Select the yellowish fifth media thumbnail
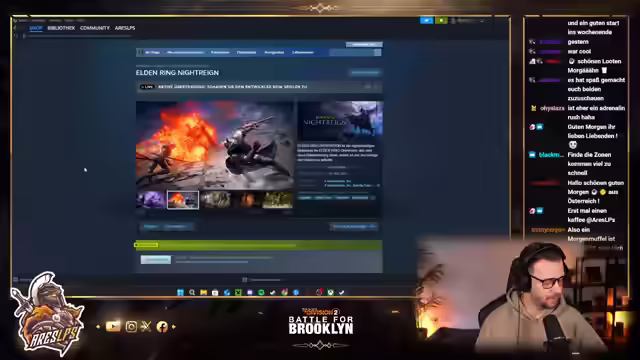The width and height of the screenshot is (640, 360). 278,200
